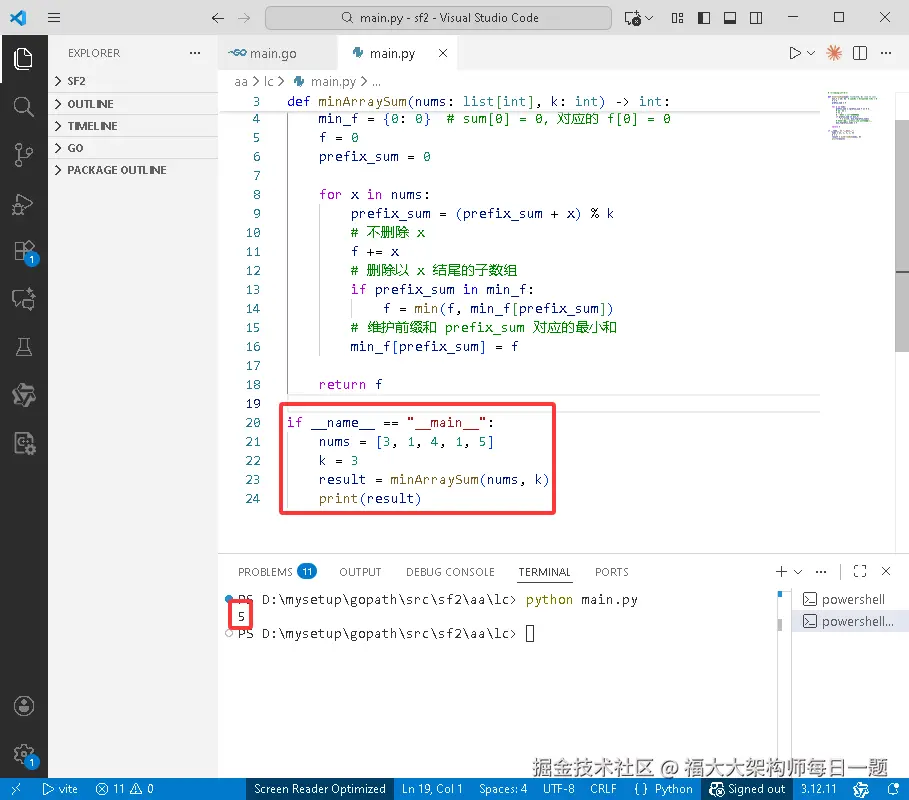The width and height of the screenshot is (909, 800).
Task: Open the Search view in activity bar
Action: [x=23, y=107]
